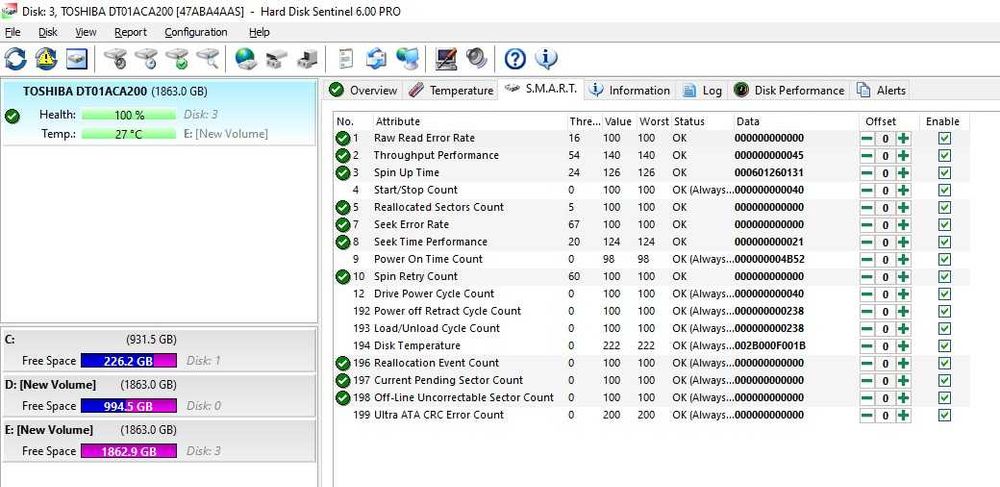Increase offset for Raw Read Error Rate
This screenshot has height=487, width=1000.
click(903, 138)
